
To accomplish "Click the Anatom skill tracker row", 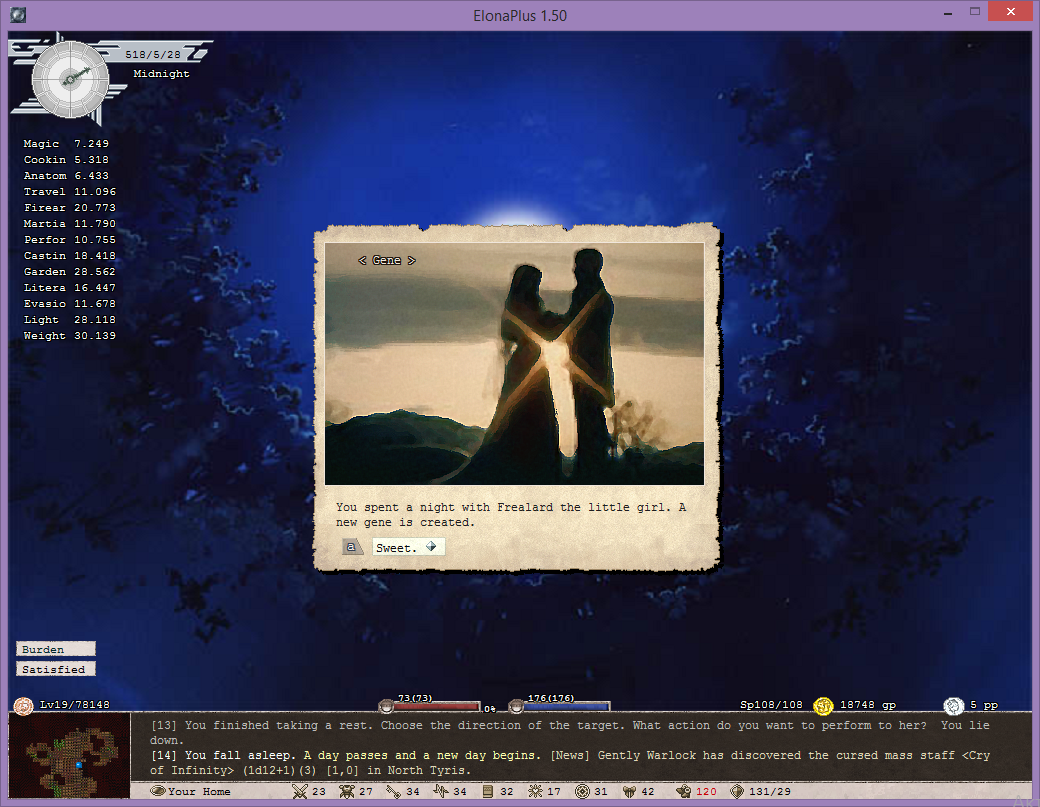I will (x=66, y=176).
